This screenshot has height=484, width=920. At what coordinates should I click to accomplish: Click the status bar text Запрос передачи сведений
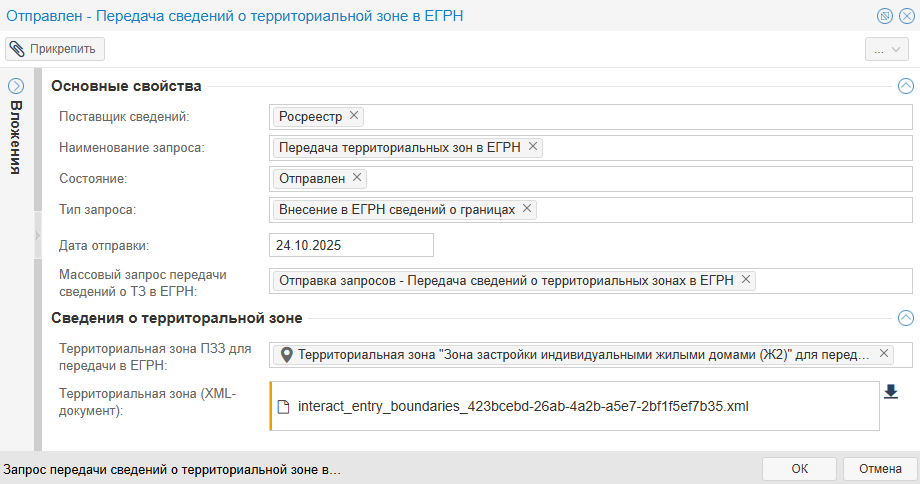(x=172, y=470)
